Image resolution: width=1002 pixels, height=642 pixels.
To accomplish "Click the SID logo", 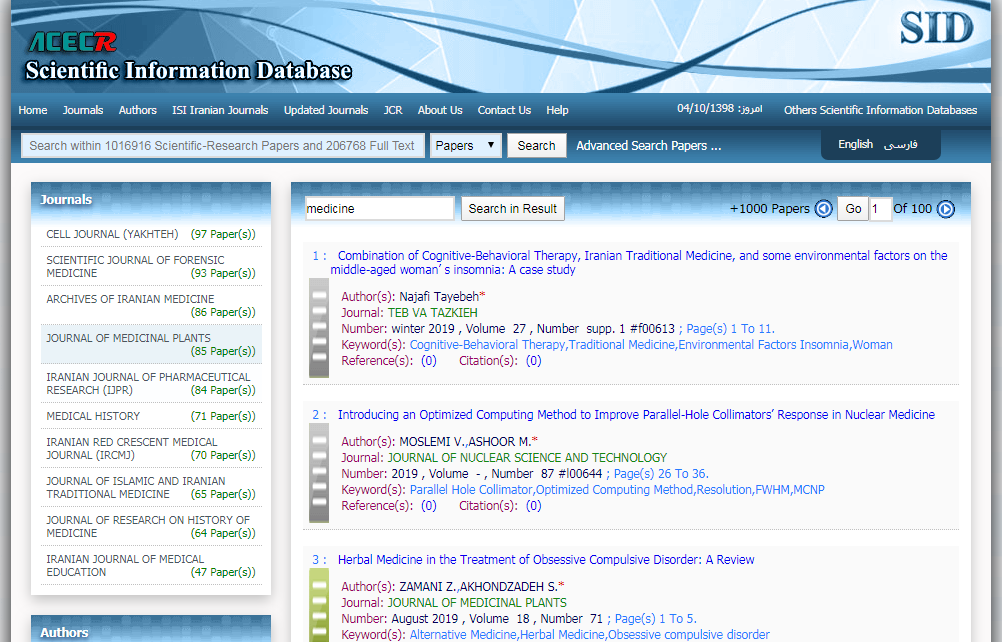I will (935, 28).
